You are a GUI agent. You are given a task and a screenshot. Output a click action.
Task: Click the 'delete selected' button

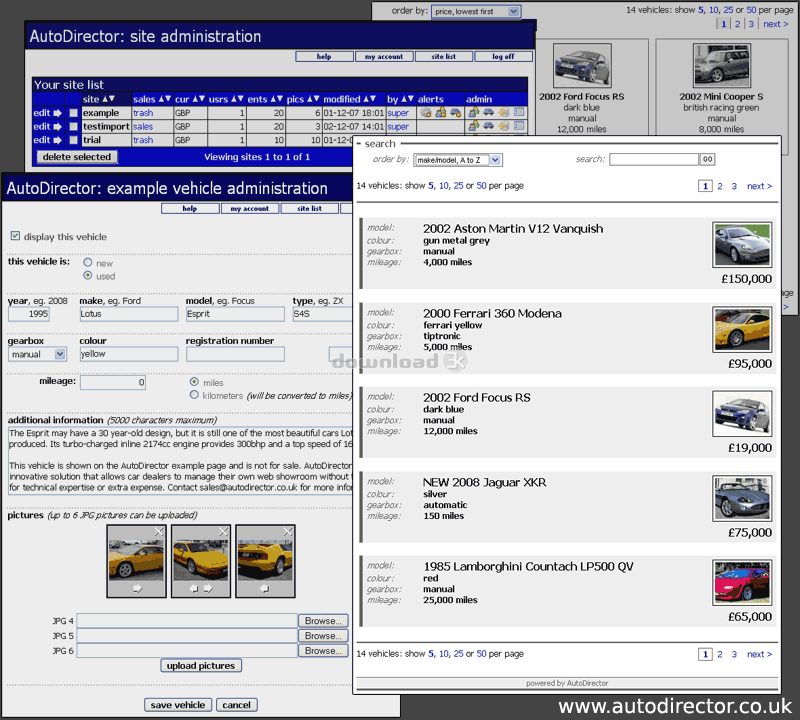[x=77, y=157]
